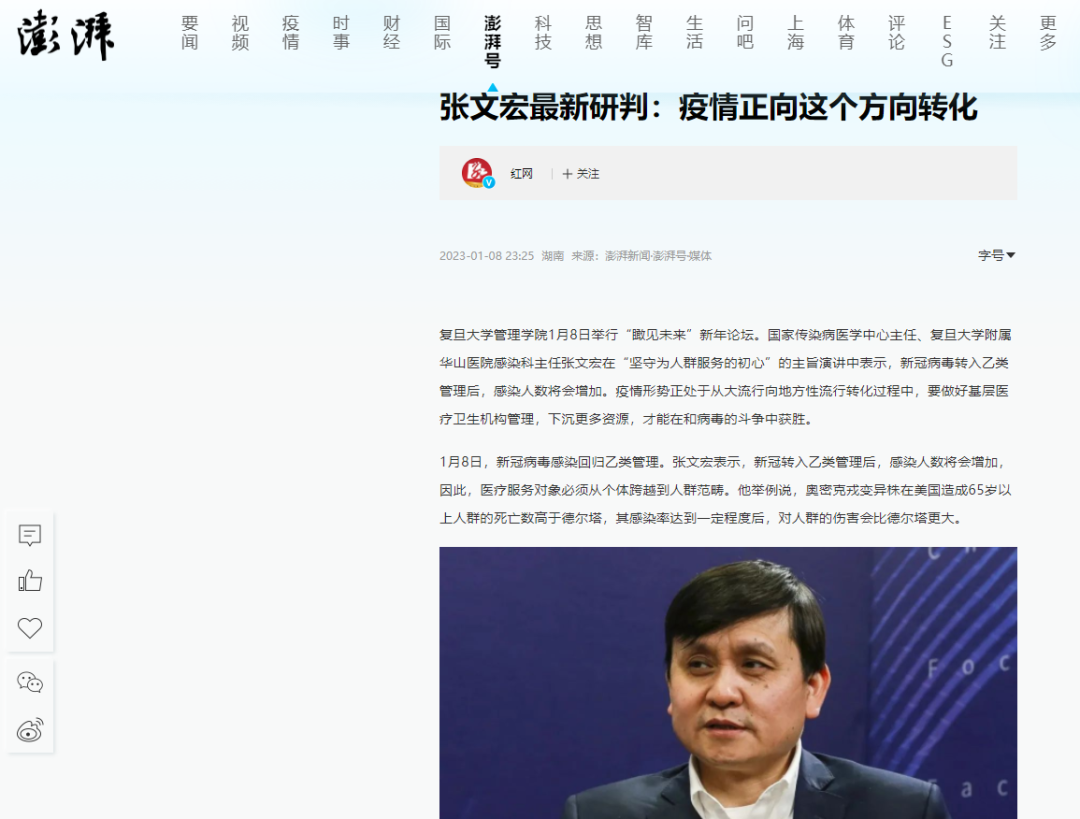Click the thumbs-up like icon
This screenshot has width=1080, height=819.
click(30, 581)
